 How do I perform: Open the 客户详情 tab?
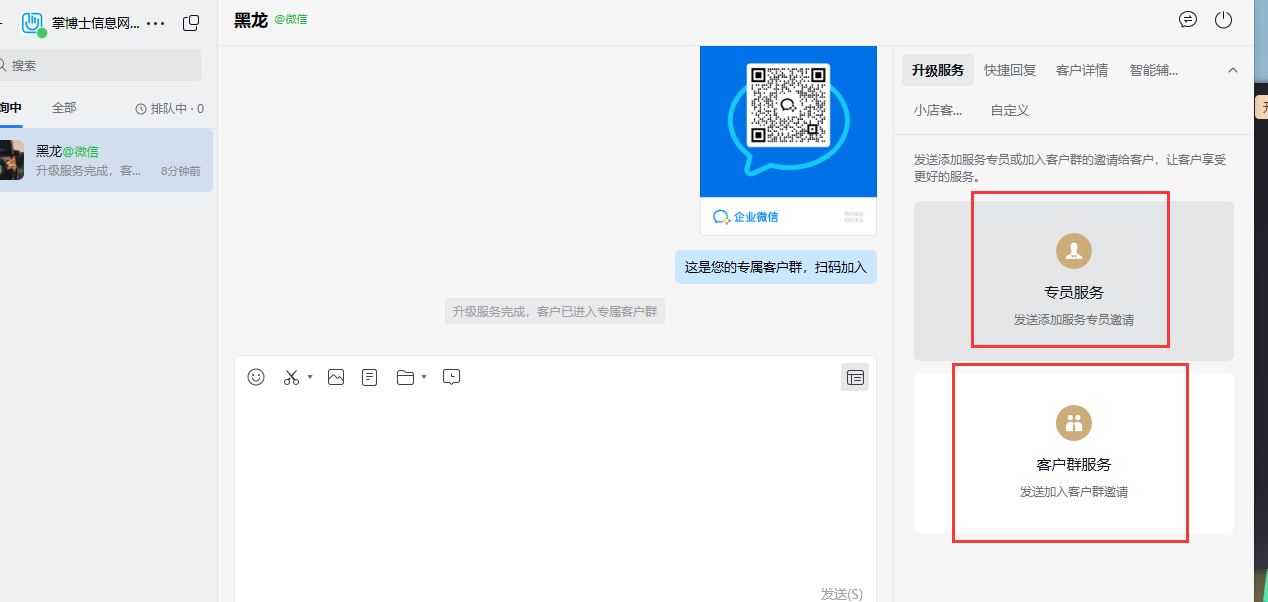click(1082, 70)
